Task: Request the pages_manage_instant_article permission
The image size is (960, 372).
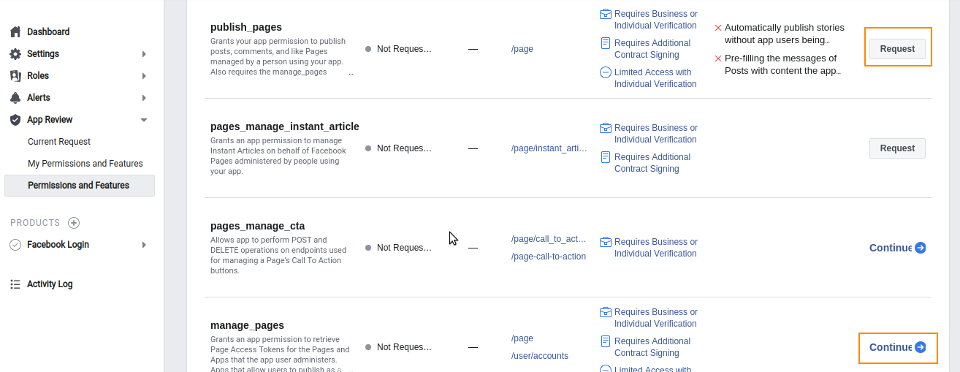Action: coord(897,148)
